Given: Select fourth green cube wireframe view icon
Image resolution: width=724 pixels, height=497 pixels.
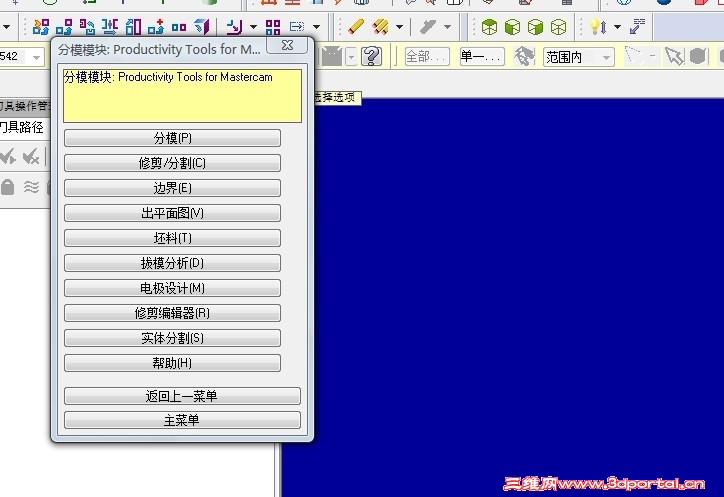Looking at the screenshot, I should click(559, 27).
